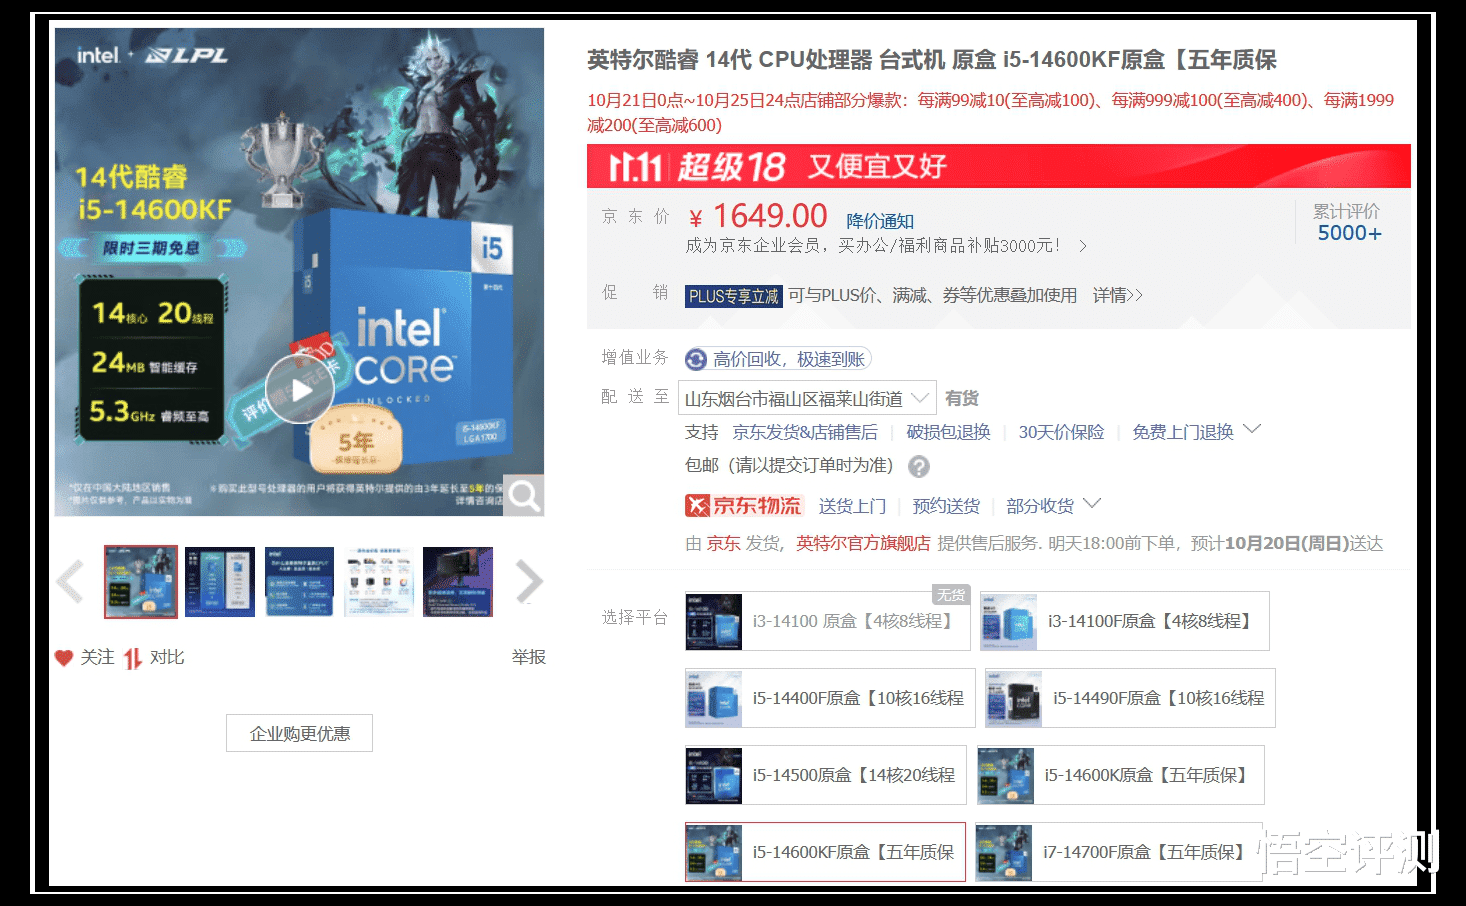Click the recycle icon next to 高价回收

[x=694, y=358]
